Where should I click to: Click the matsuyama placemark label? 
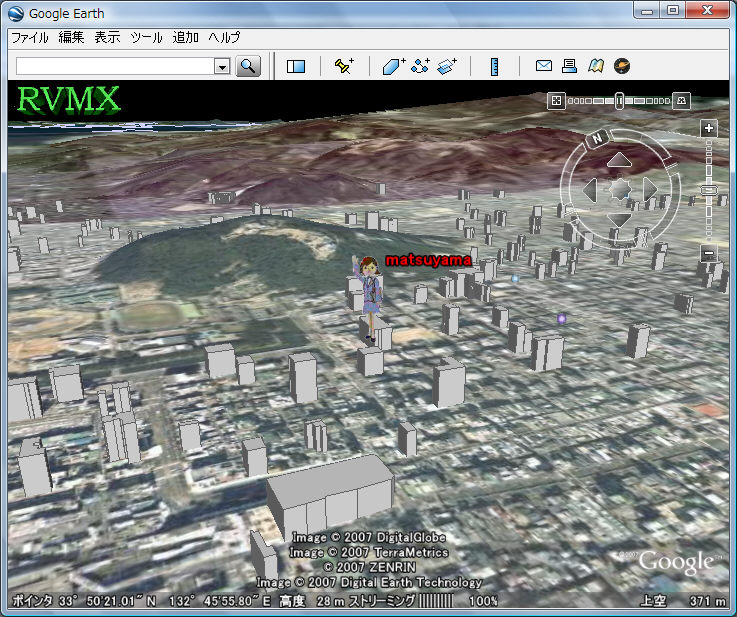pos(427,260)
